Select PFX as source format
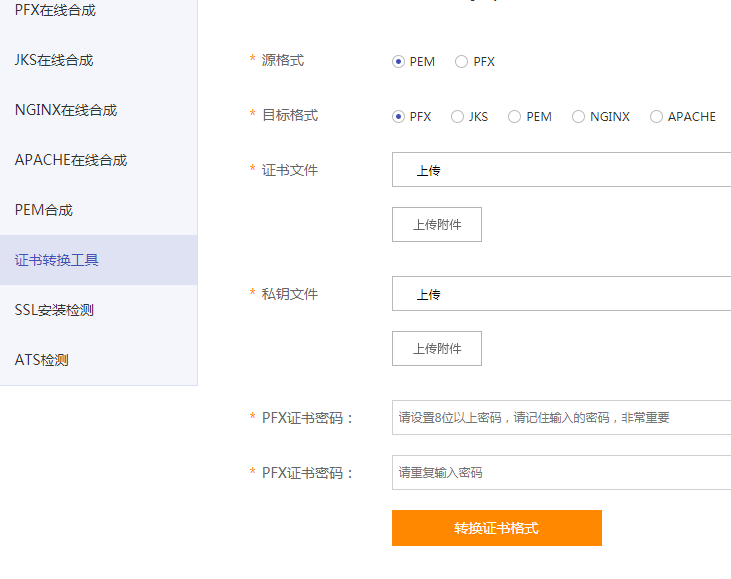This screenshot has height=579, width=731. click(x=461, y=62)
